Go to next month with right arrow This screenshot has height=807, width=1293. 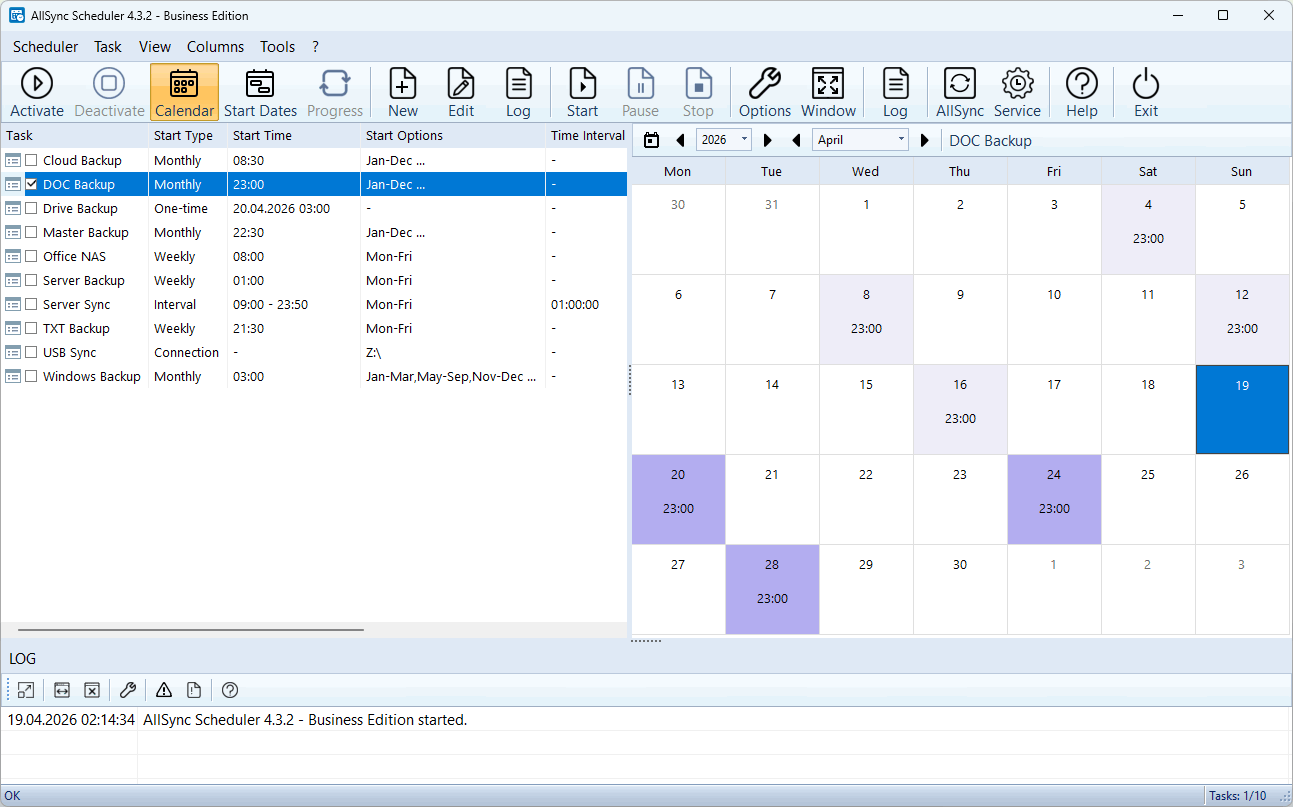925,141
